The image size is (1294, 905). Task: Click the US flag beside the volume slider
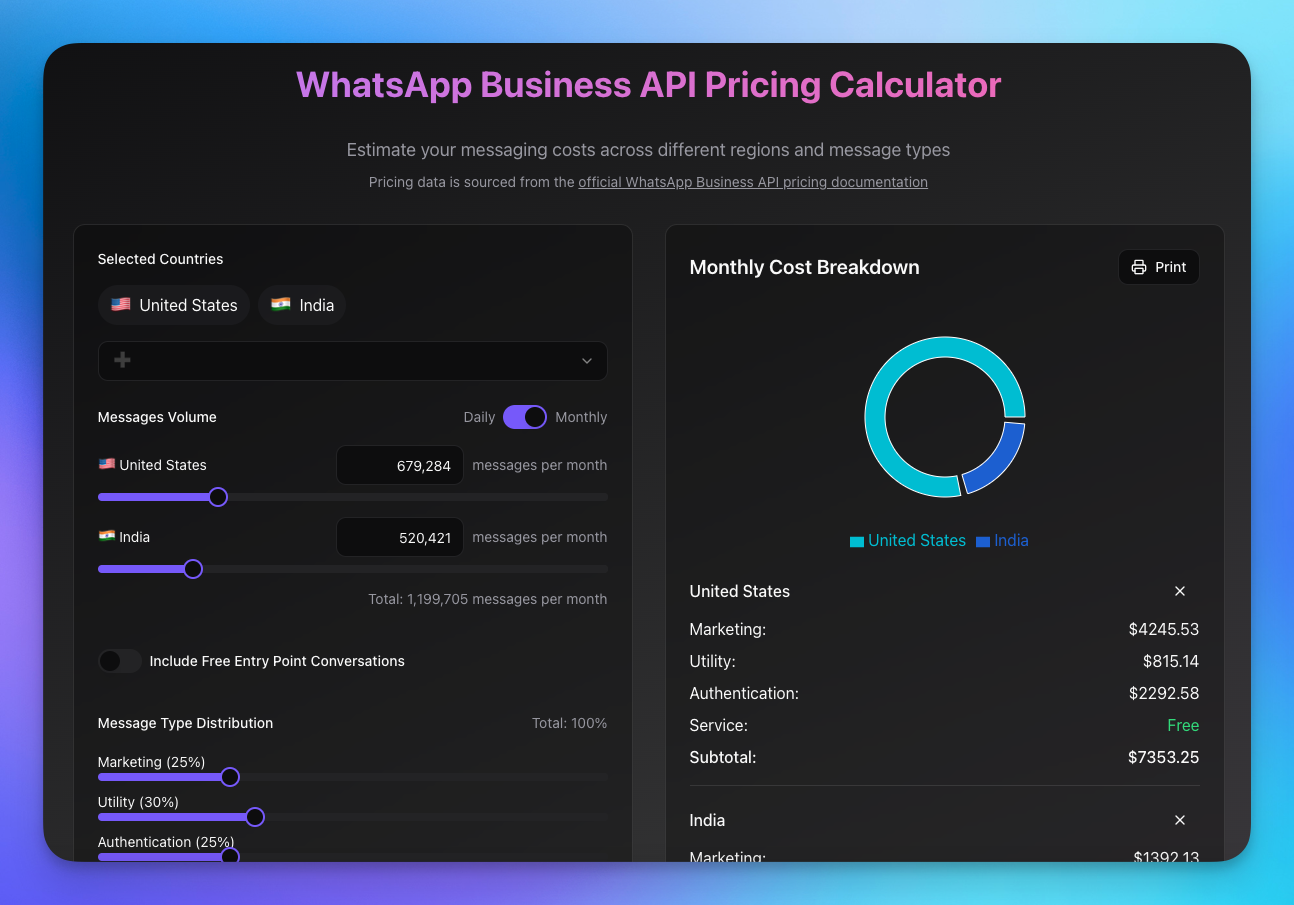coord(106,463)
